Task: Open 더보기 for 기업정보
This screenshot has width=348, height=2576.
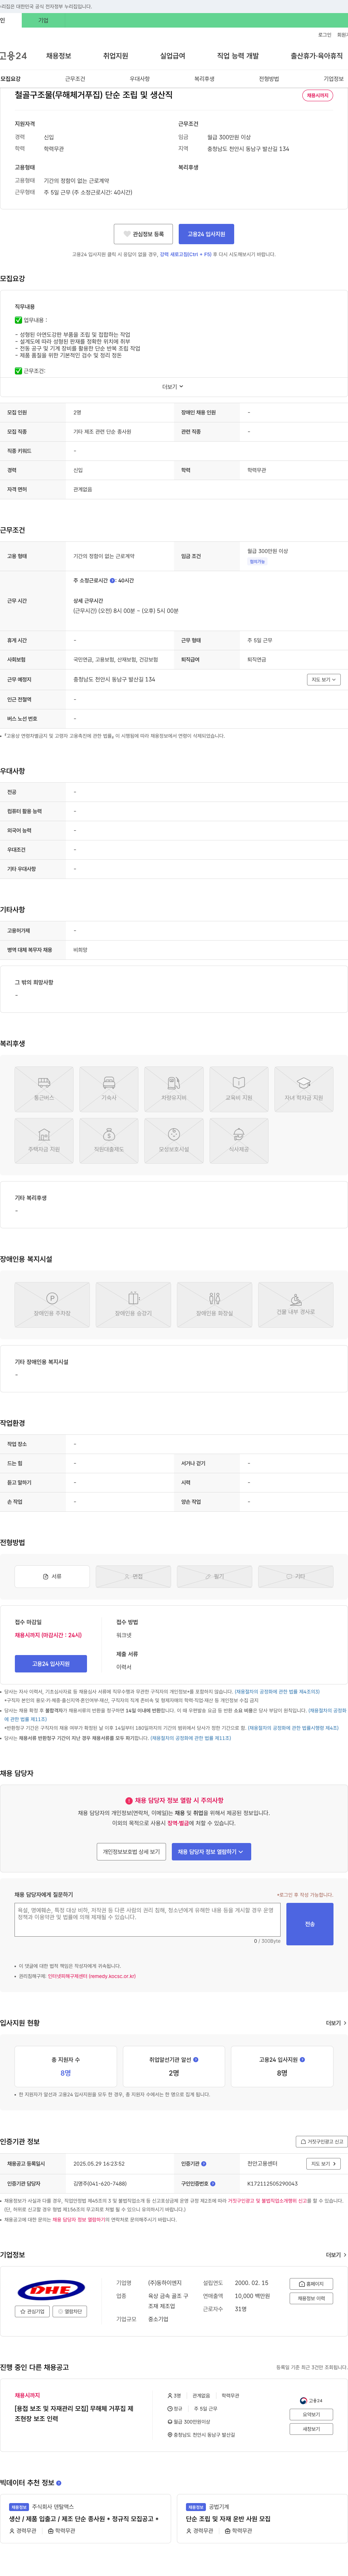Action: tap(336, 2255)
